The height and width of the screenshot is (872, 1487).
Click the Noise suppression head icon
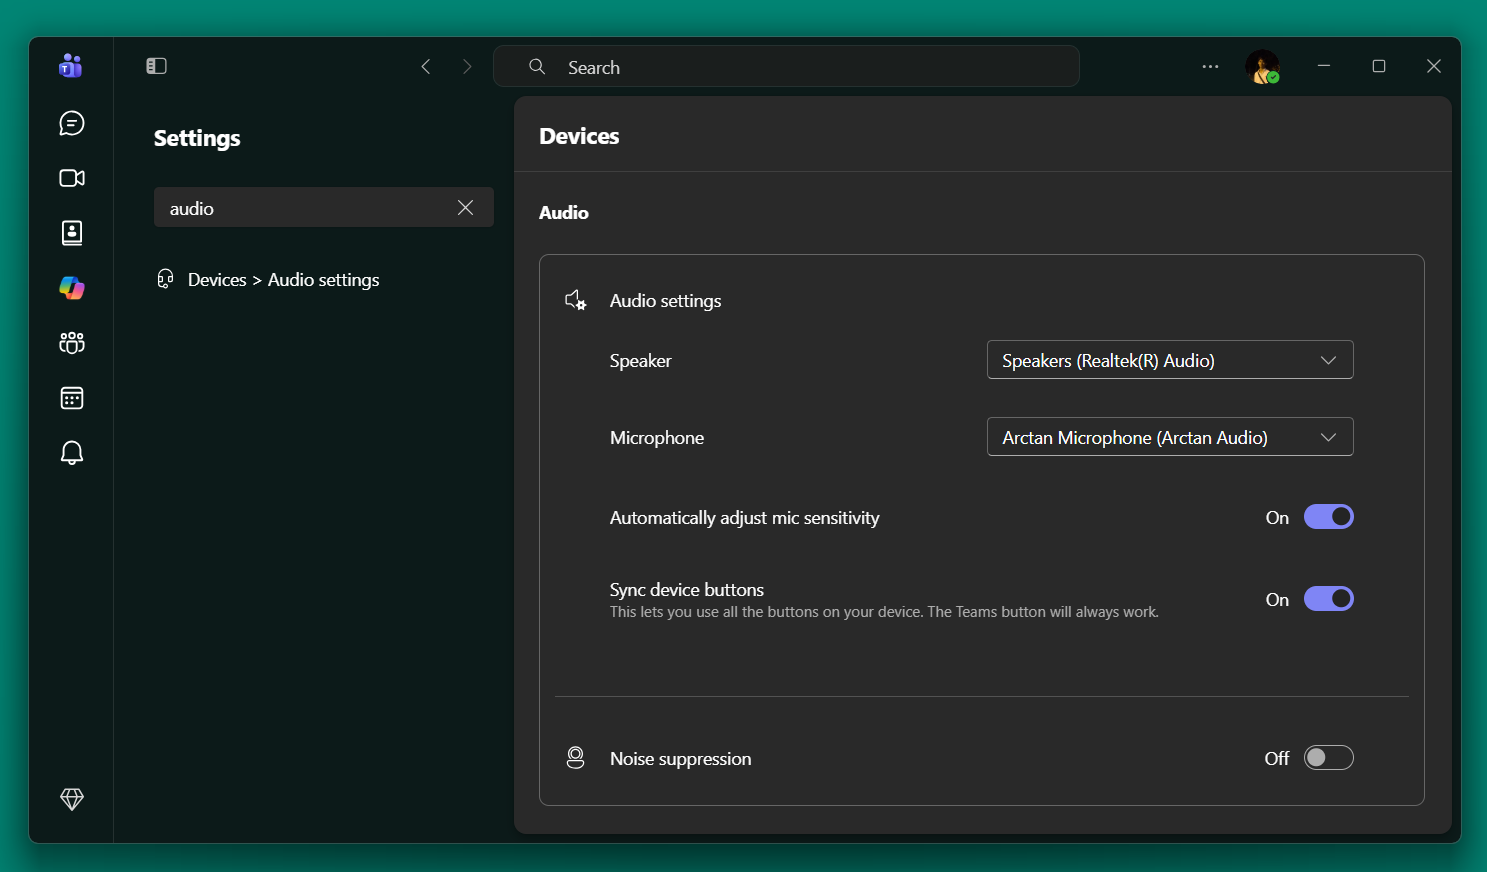point(575,758)
